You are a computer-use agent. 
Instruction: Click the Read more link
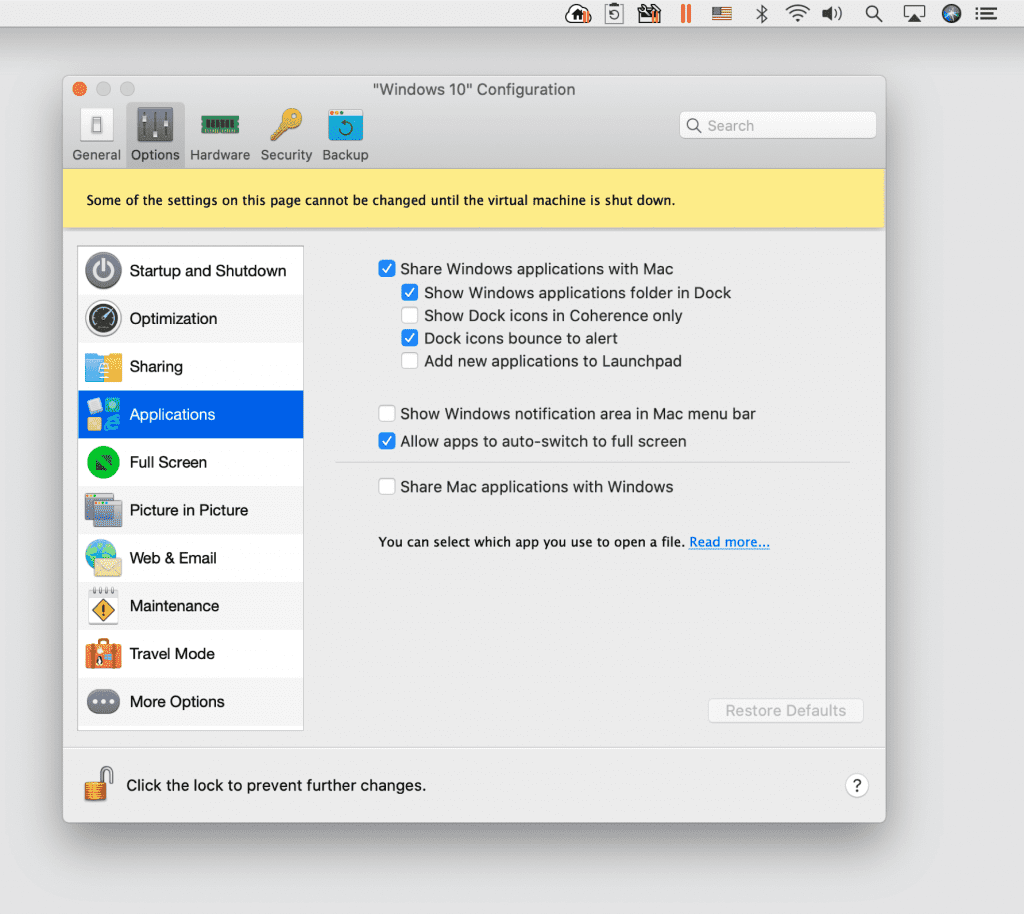pos(729,542)
